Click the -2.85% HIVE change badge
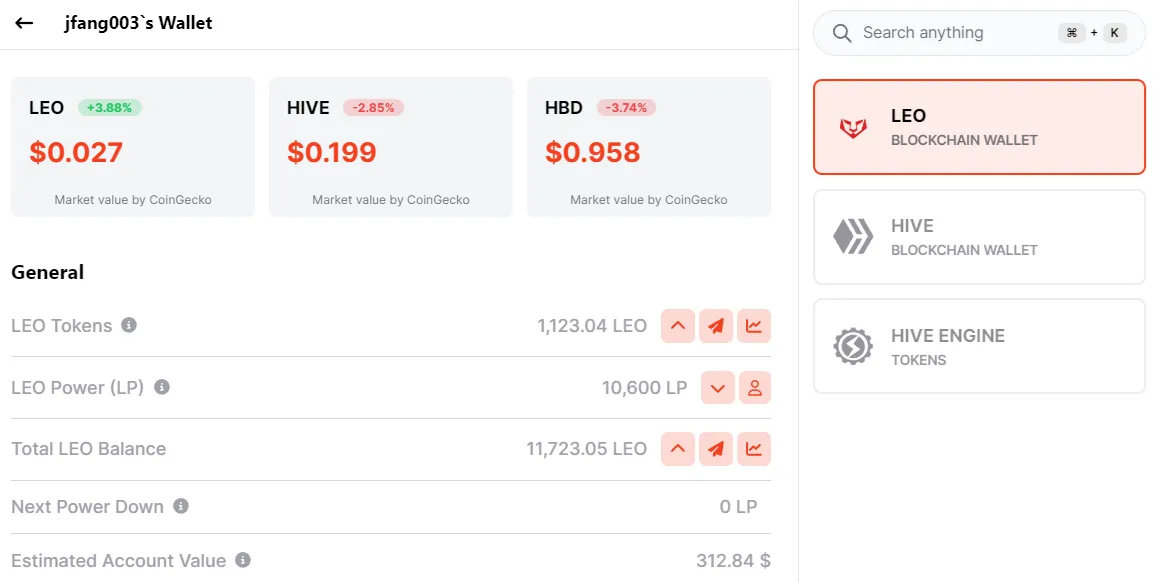 pos(373,108)
